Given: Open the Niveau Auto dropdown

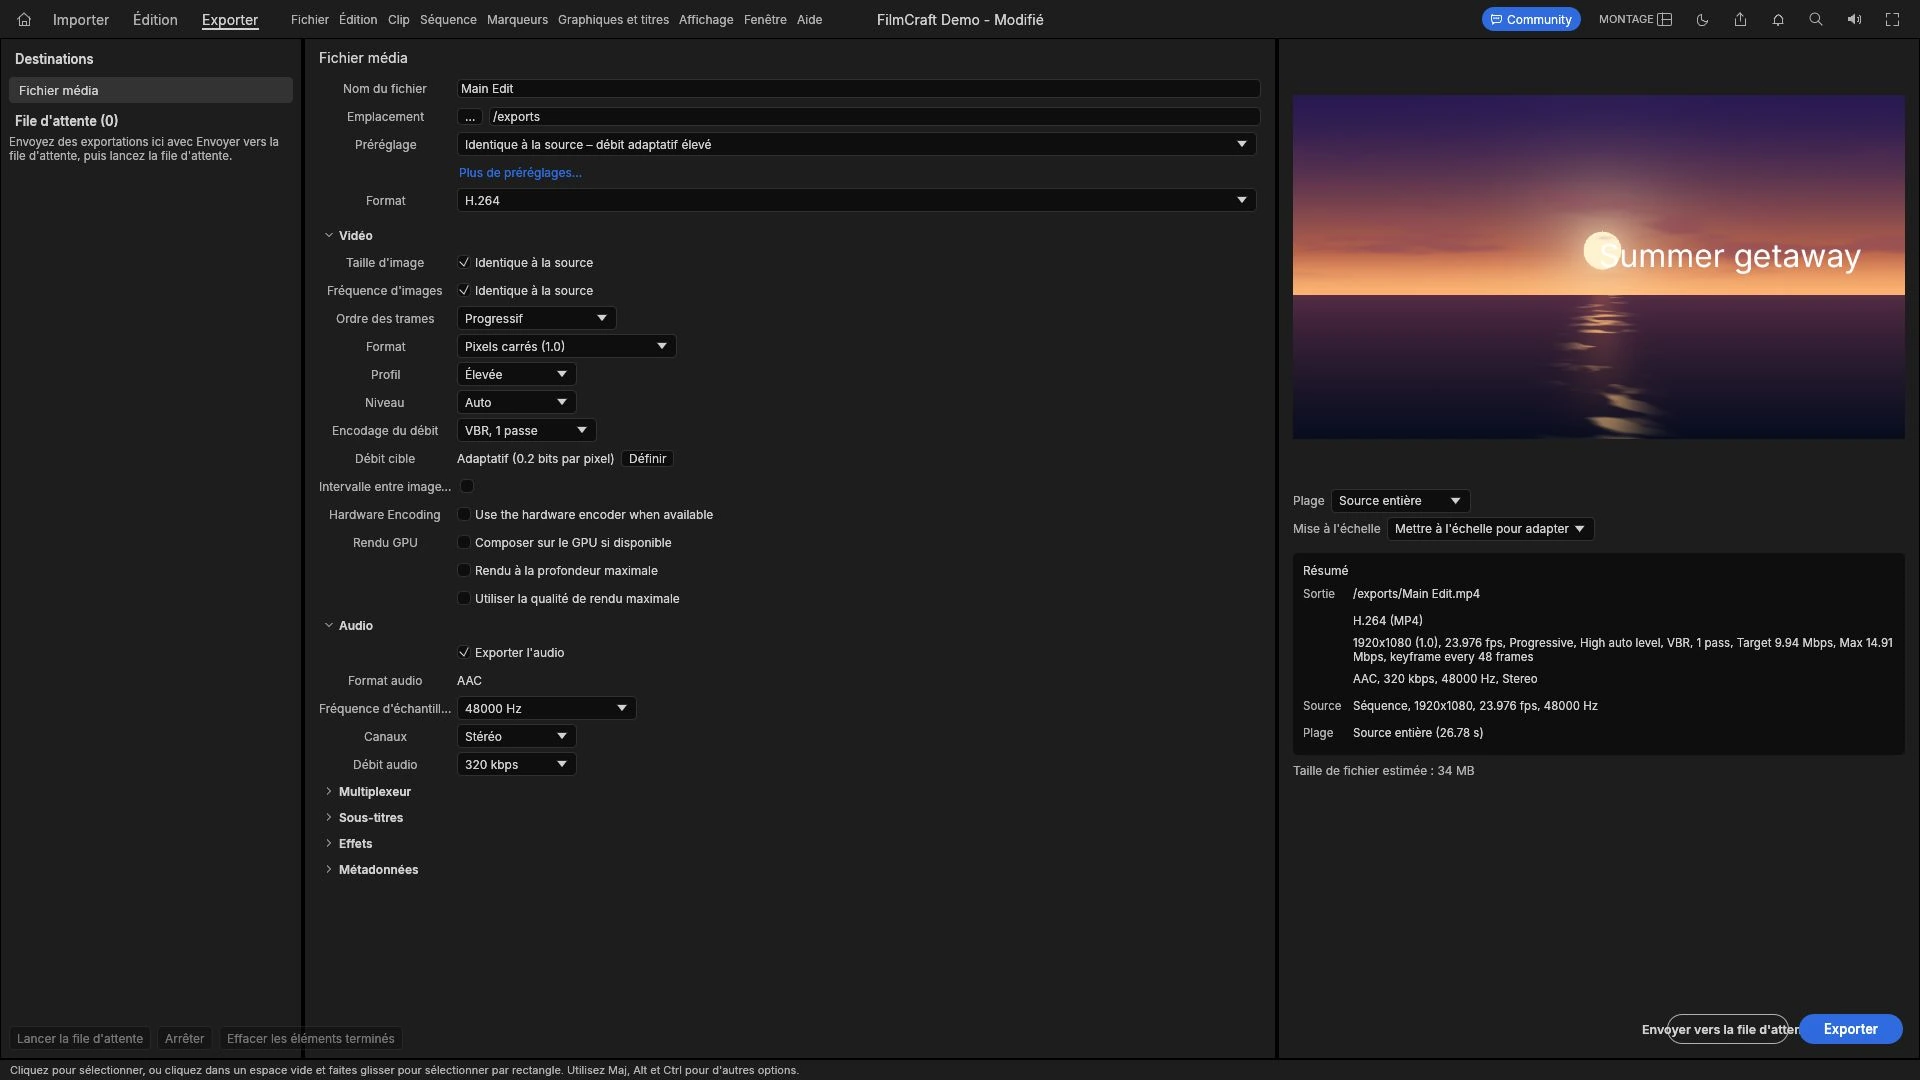Looking at the screenshot, I should [517, 403].
